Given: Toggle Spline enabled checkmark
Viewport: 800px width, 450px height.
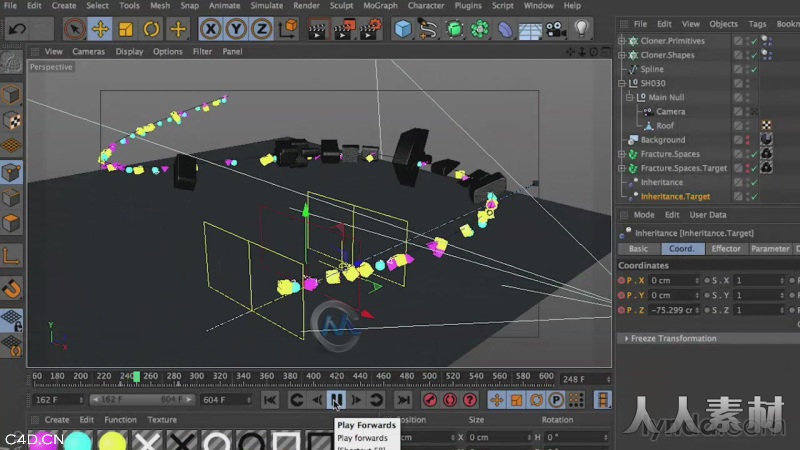Looking at the screenshot, I should (754, 69).
